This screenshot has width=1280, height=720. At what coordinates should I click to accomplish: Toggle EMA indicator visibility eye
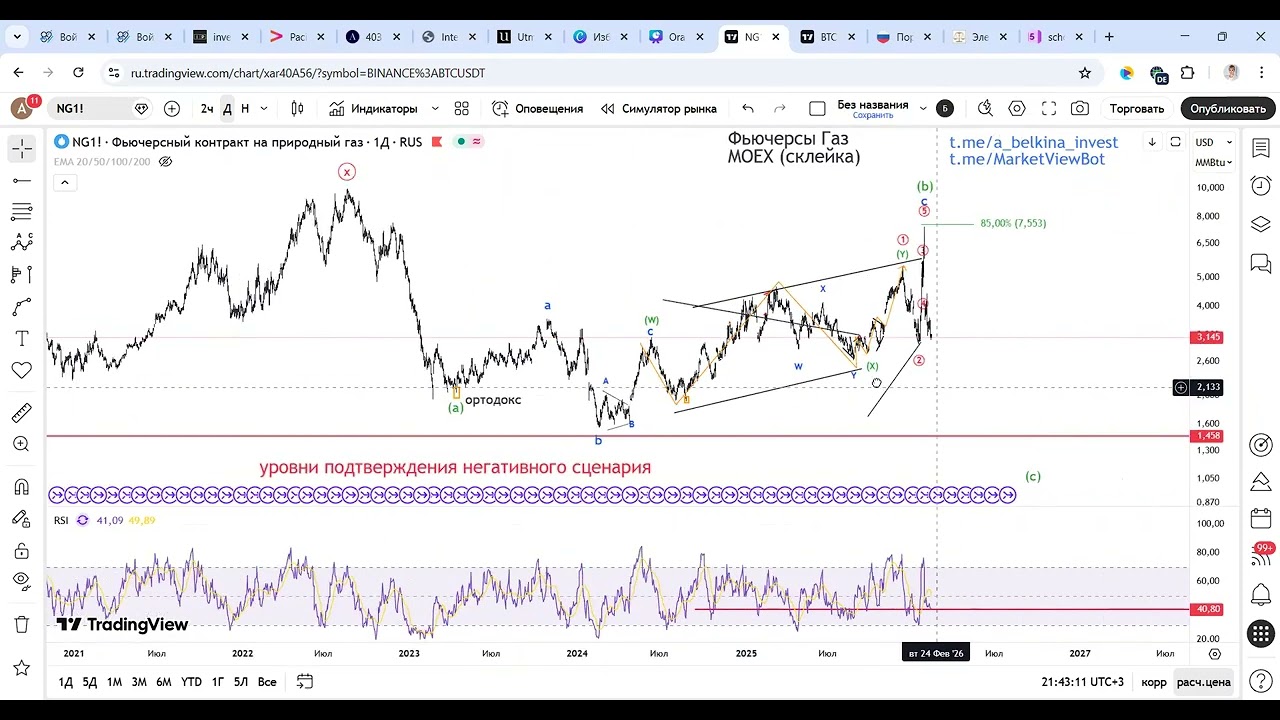[166, 161]
